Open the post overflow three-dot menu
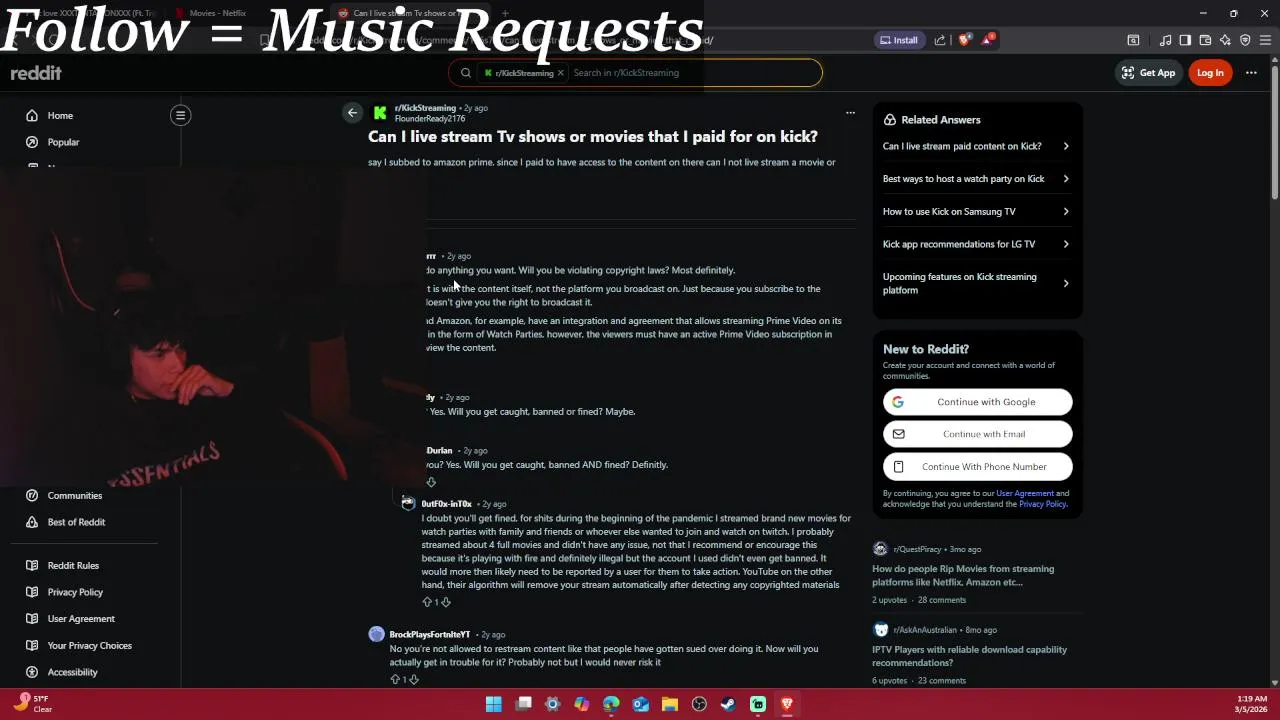Screen dimensions: 1280x720 pos(850,113)
